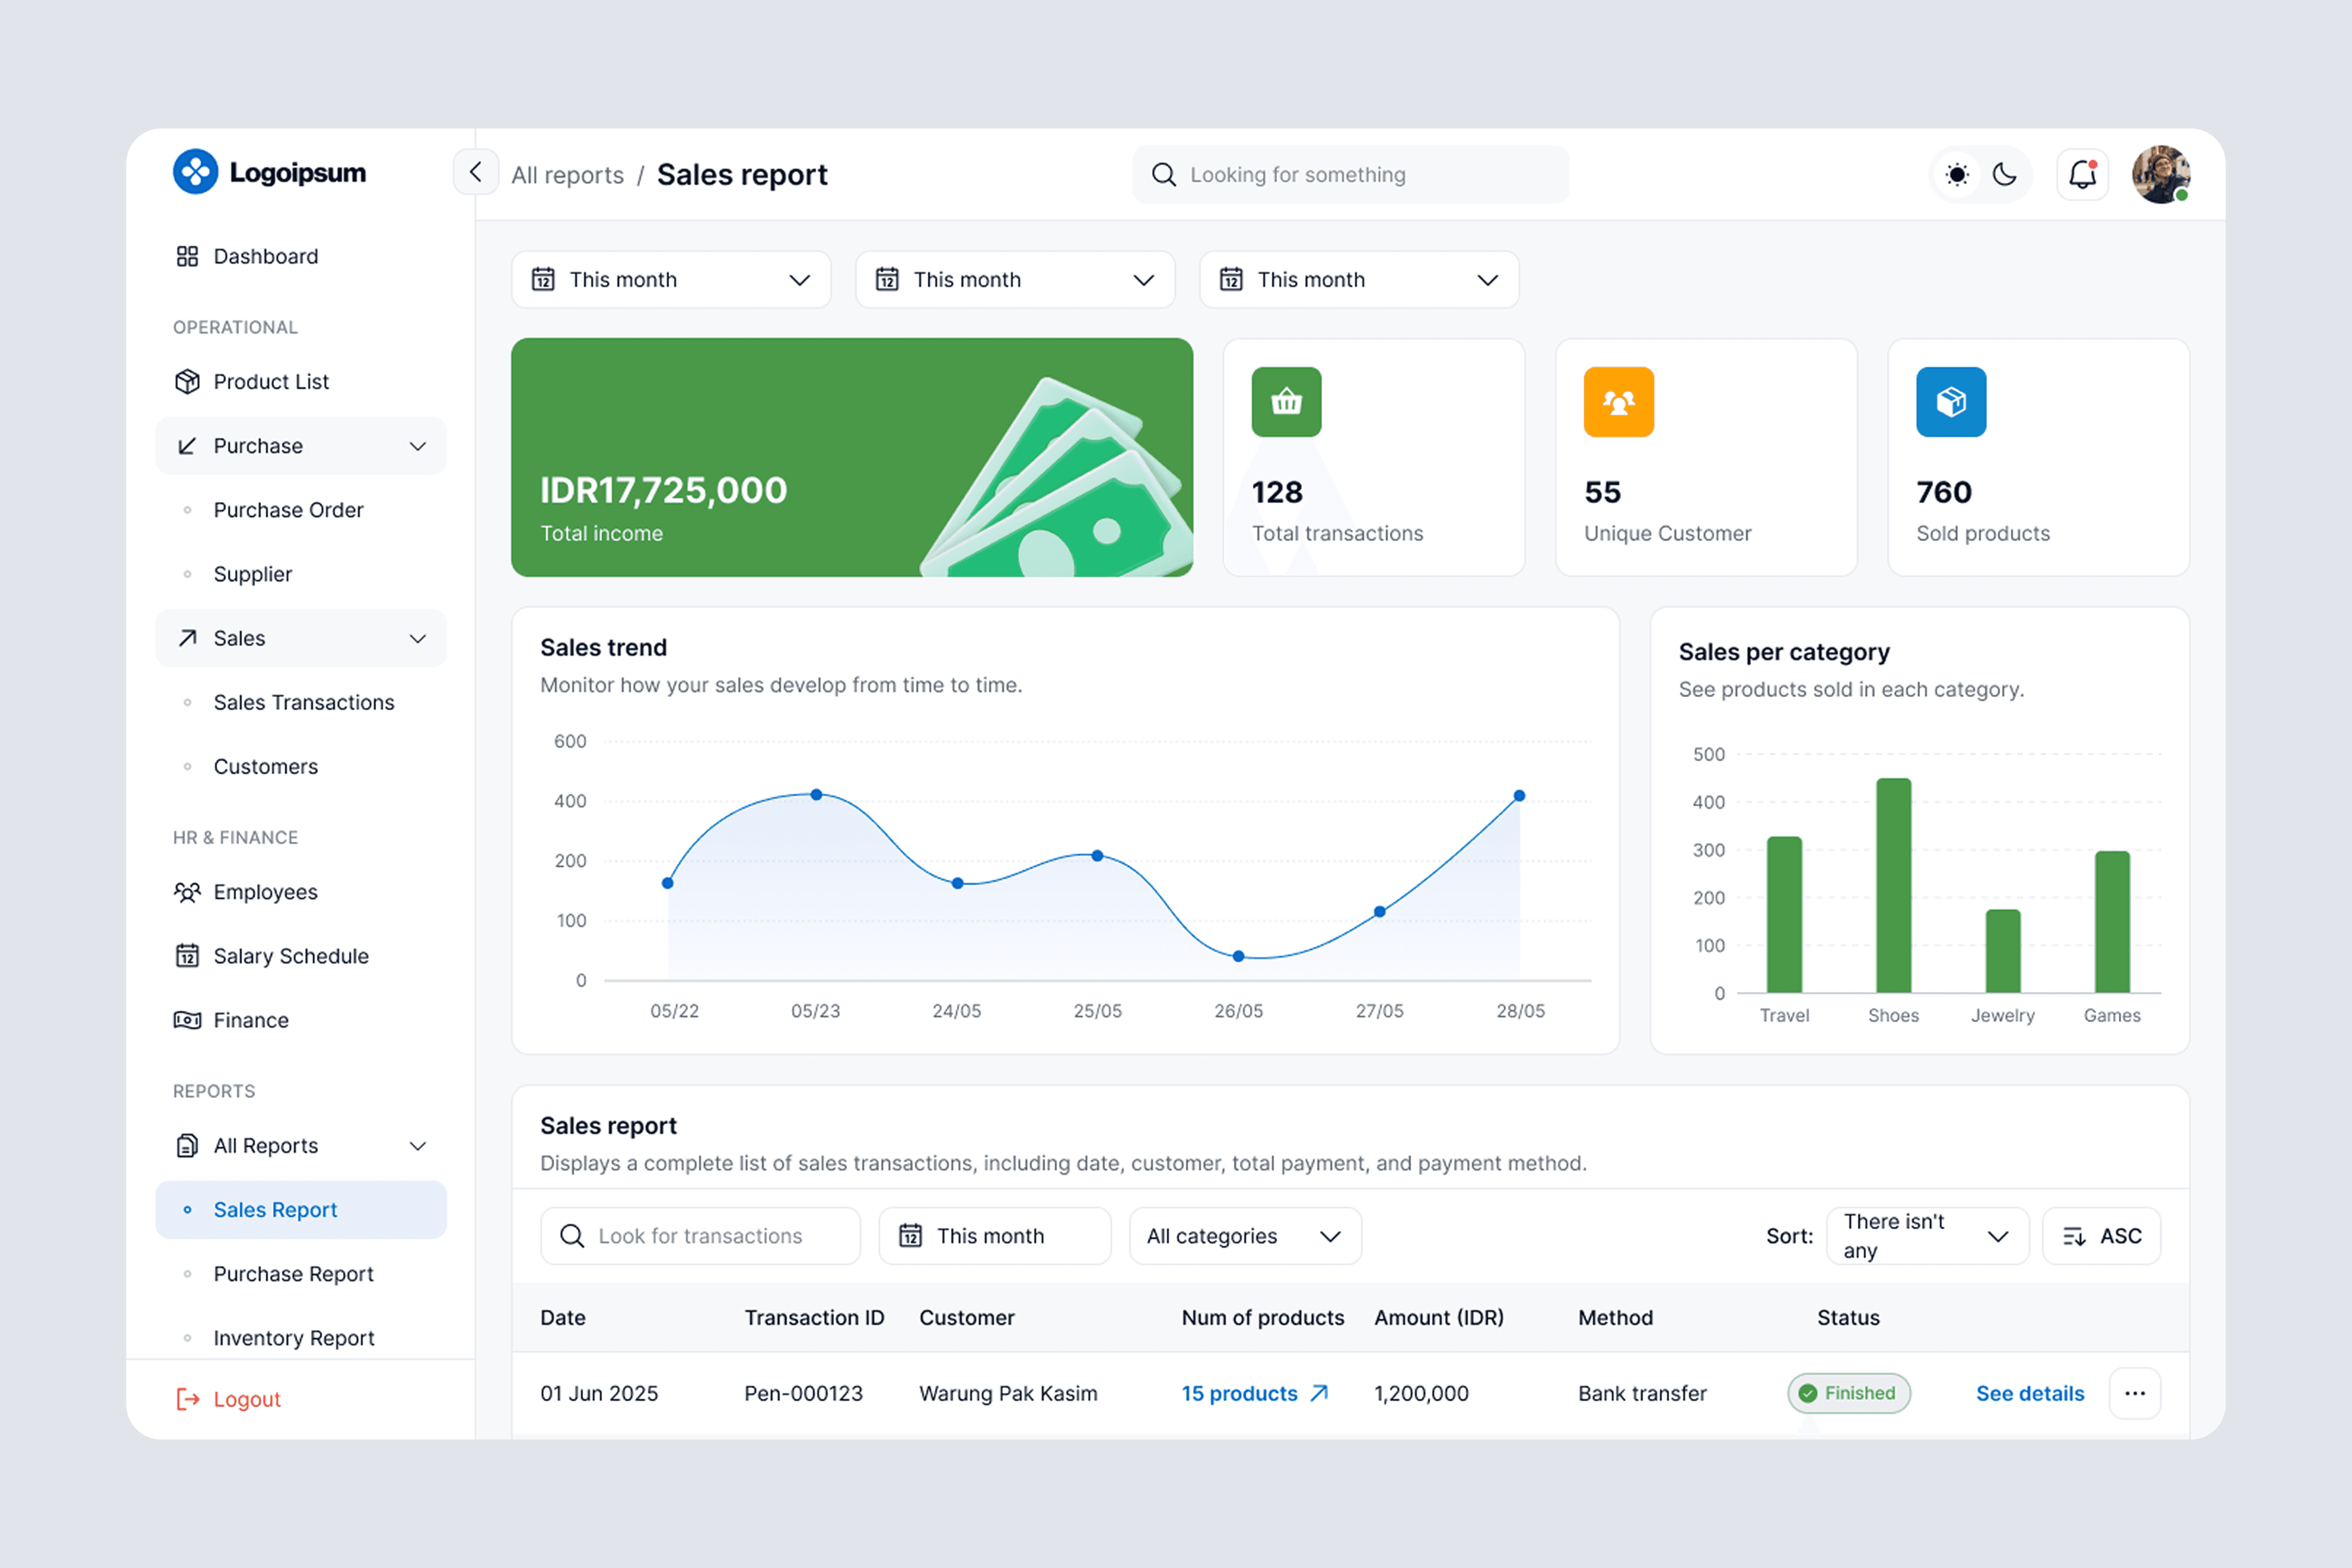Screen dimensions: 2352x1568
Task: Click the 05/23 data point on chart
Action: click(817, 795)
